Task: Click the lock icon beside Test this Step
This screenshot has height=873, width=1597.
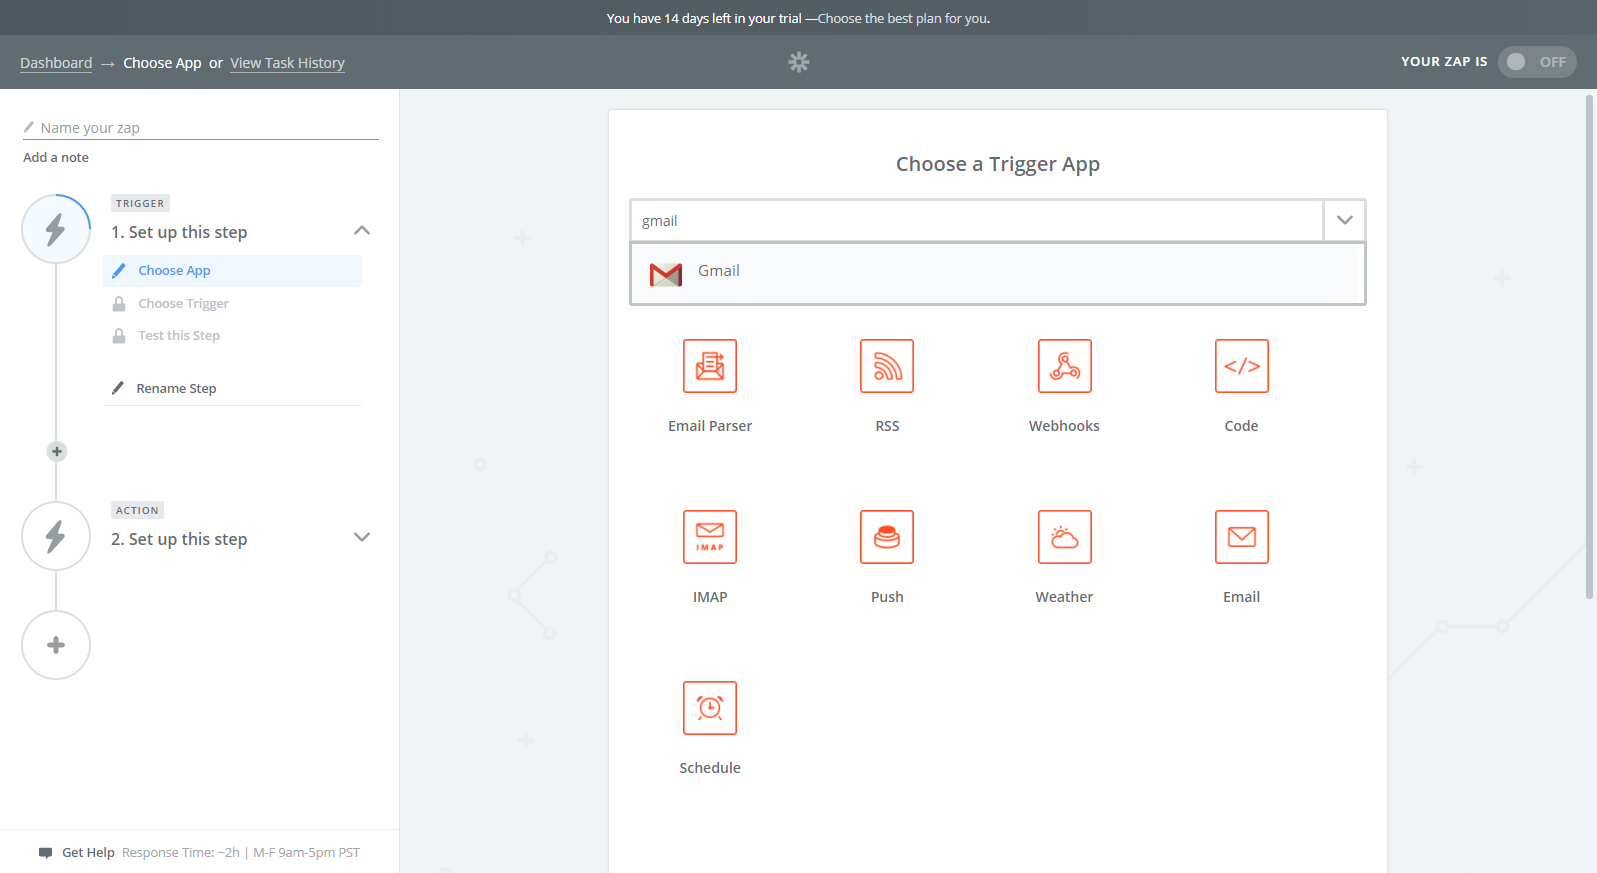Action: click(x=119, y=336)
